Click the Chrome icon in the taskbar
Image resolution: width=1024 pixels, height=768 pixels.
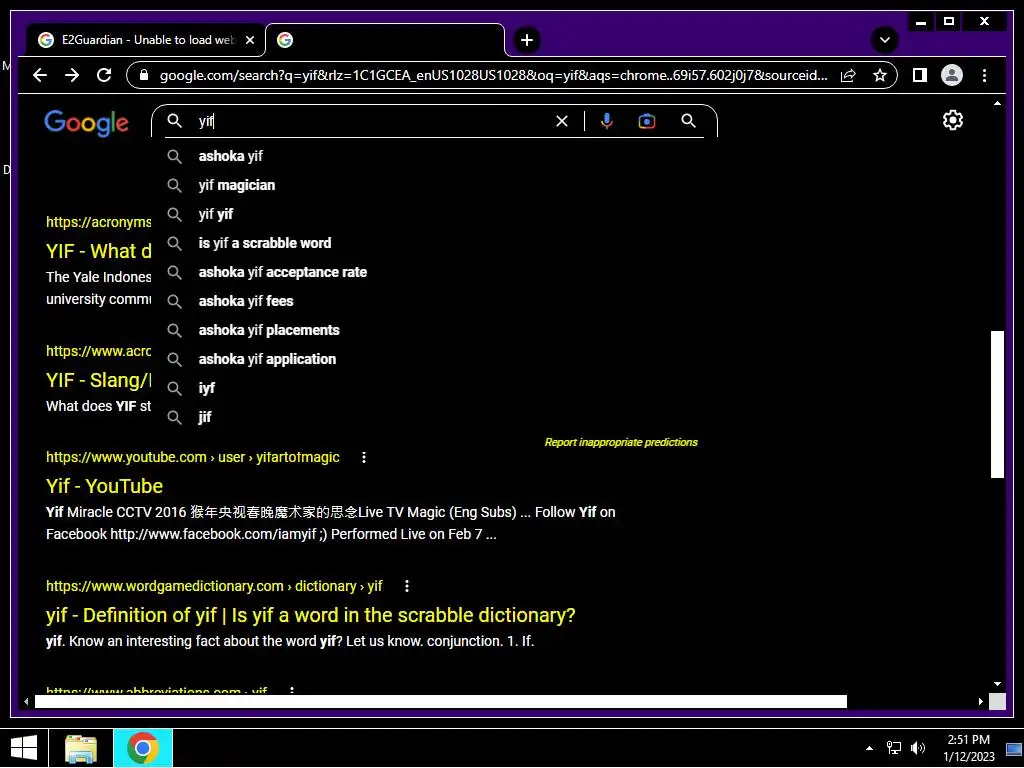point(143,748)
